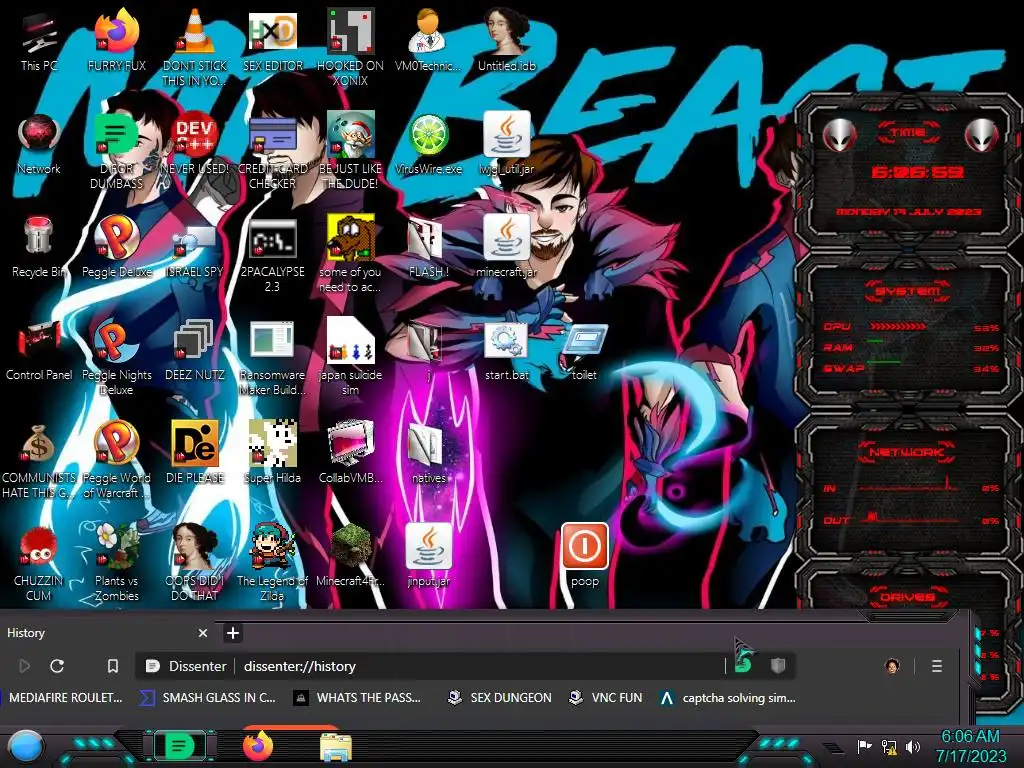The height and width of the screenshot is (768, 1024).
Task: Open the toilet desktop icon
Action: point(584,351)
